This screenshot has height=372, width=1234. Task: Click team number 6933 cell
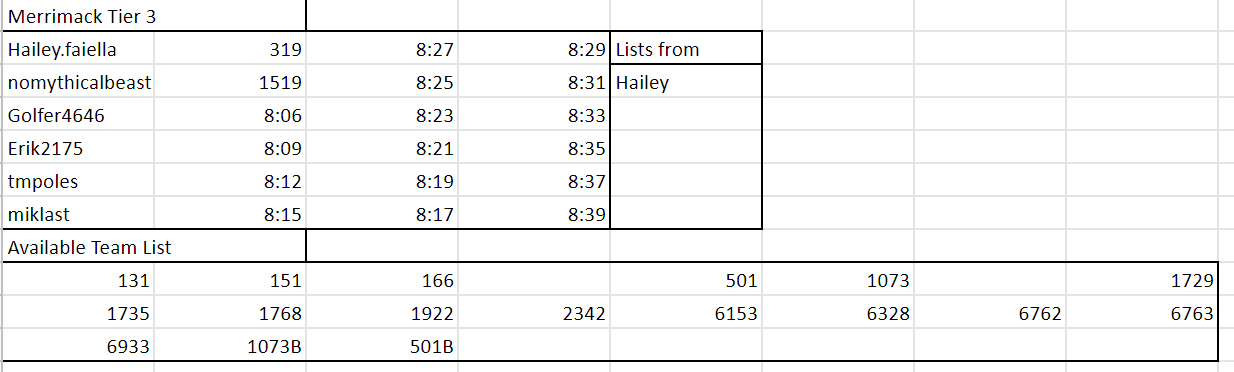click(x=78, y=346)
